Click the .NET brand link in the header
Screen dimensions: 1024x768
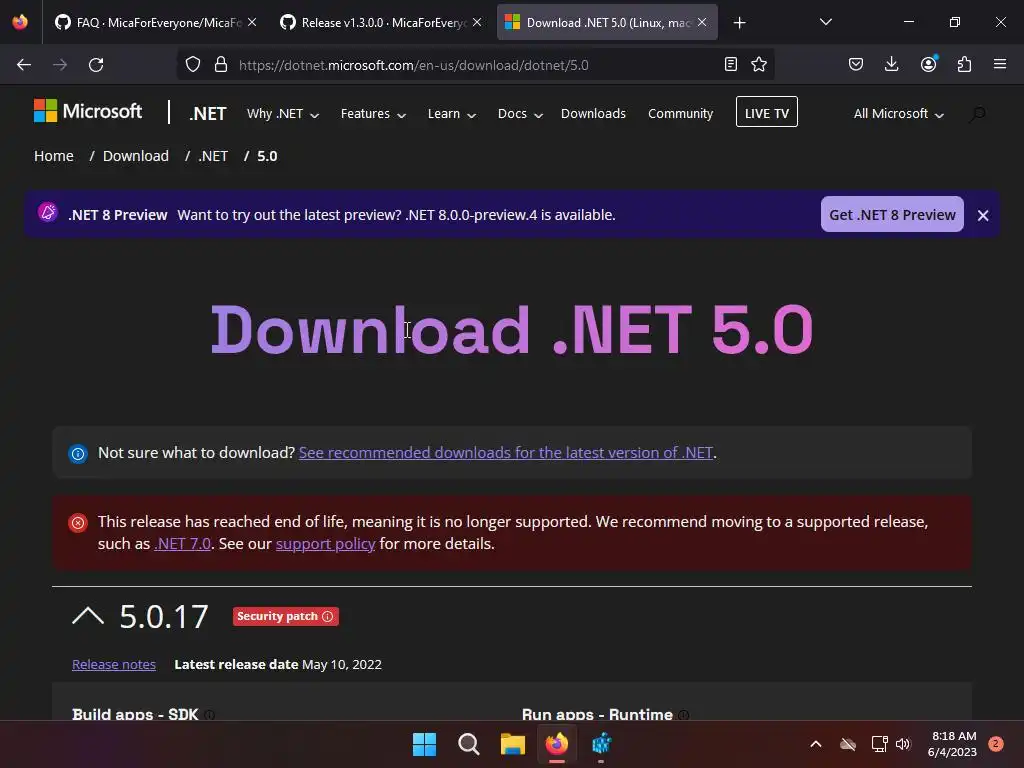pos(208,114)
